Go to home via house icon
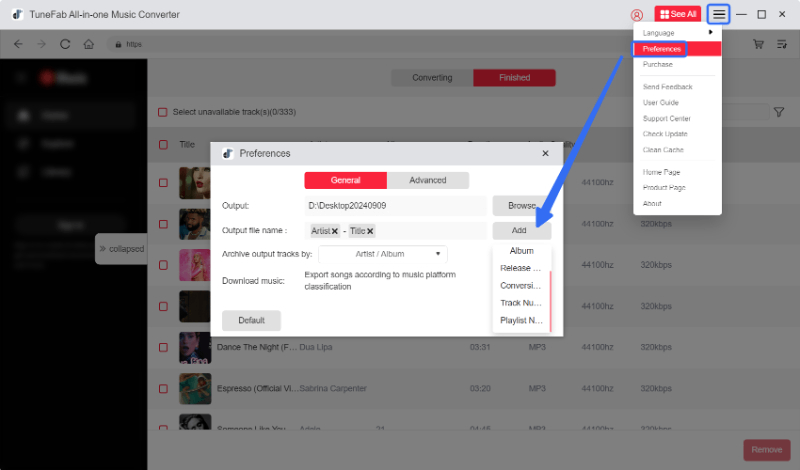The height and width of the screenshot is (470, 800). coord(89,44)
